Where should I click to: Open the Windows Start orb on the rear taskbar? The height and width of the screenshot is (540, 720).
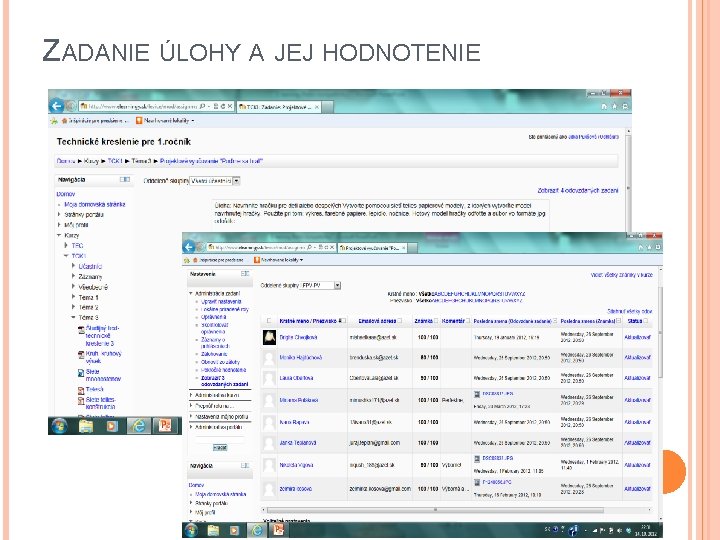pyautogui.click(x=59, y=426)
